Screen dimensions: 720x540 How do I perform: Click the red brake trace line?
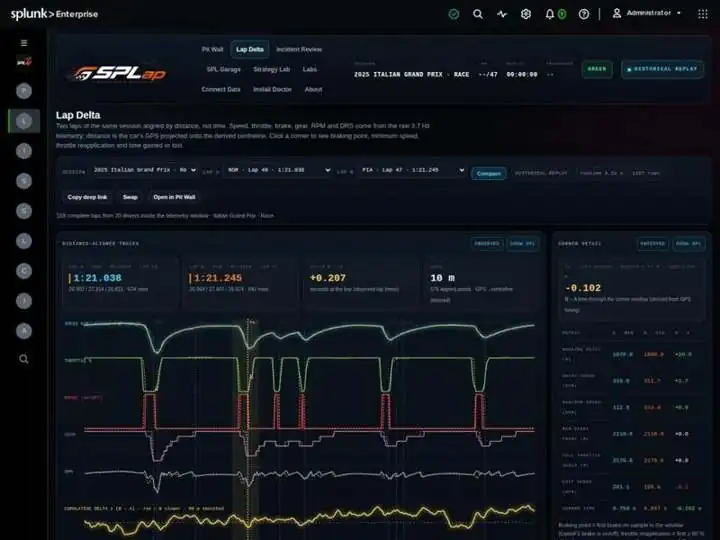coord(309,412)
